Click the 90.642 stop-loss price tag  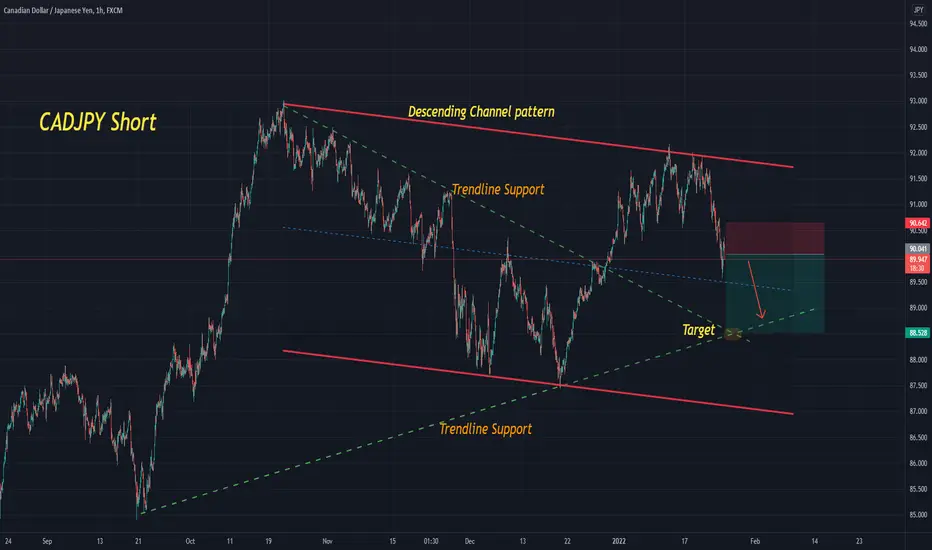click(917, 223)
